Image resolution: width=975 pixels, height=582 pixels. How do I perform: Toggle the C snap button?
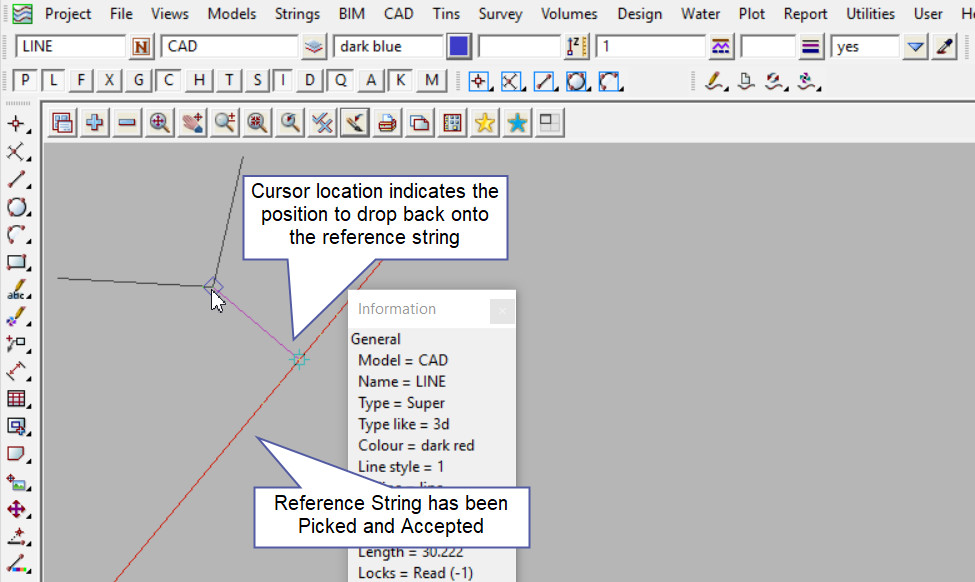(170, 80)
